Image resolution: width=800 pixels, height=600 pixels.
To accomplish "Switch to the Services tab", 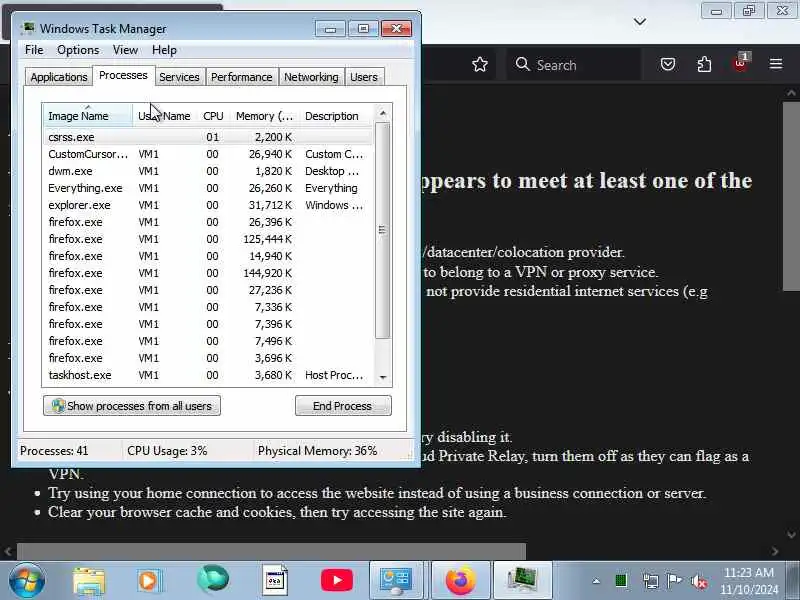I will point(179,77).
